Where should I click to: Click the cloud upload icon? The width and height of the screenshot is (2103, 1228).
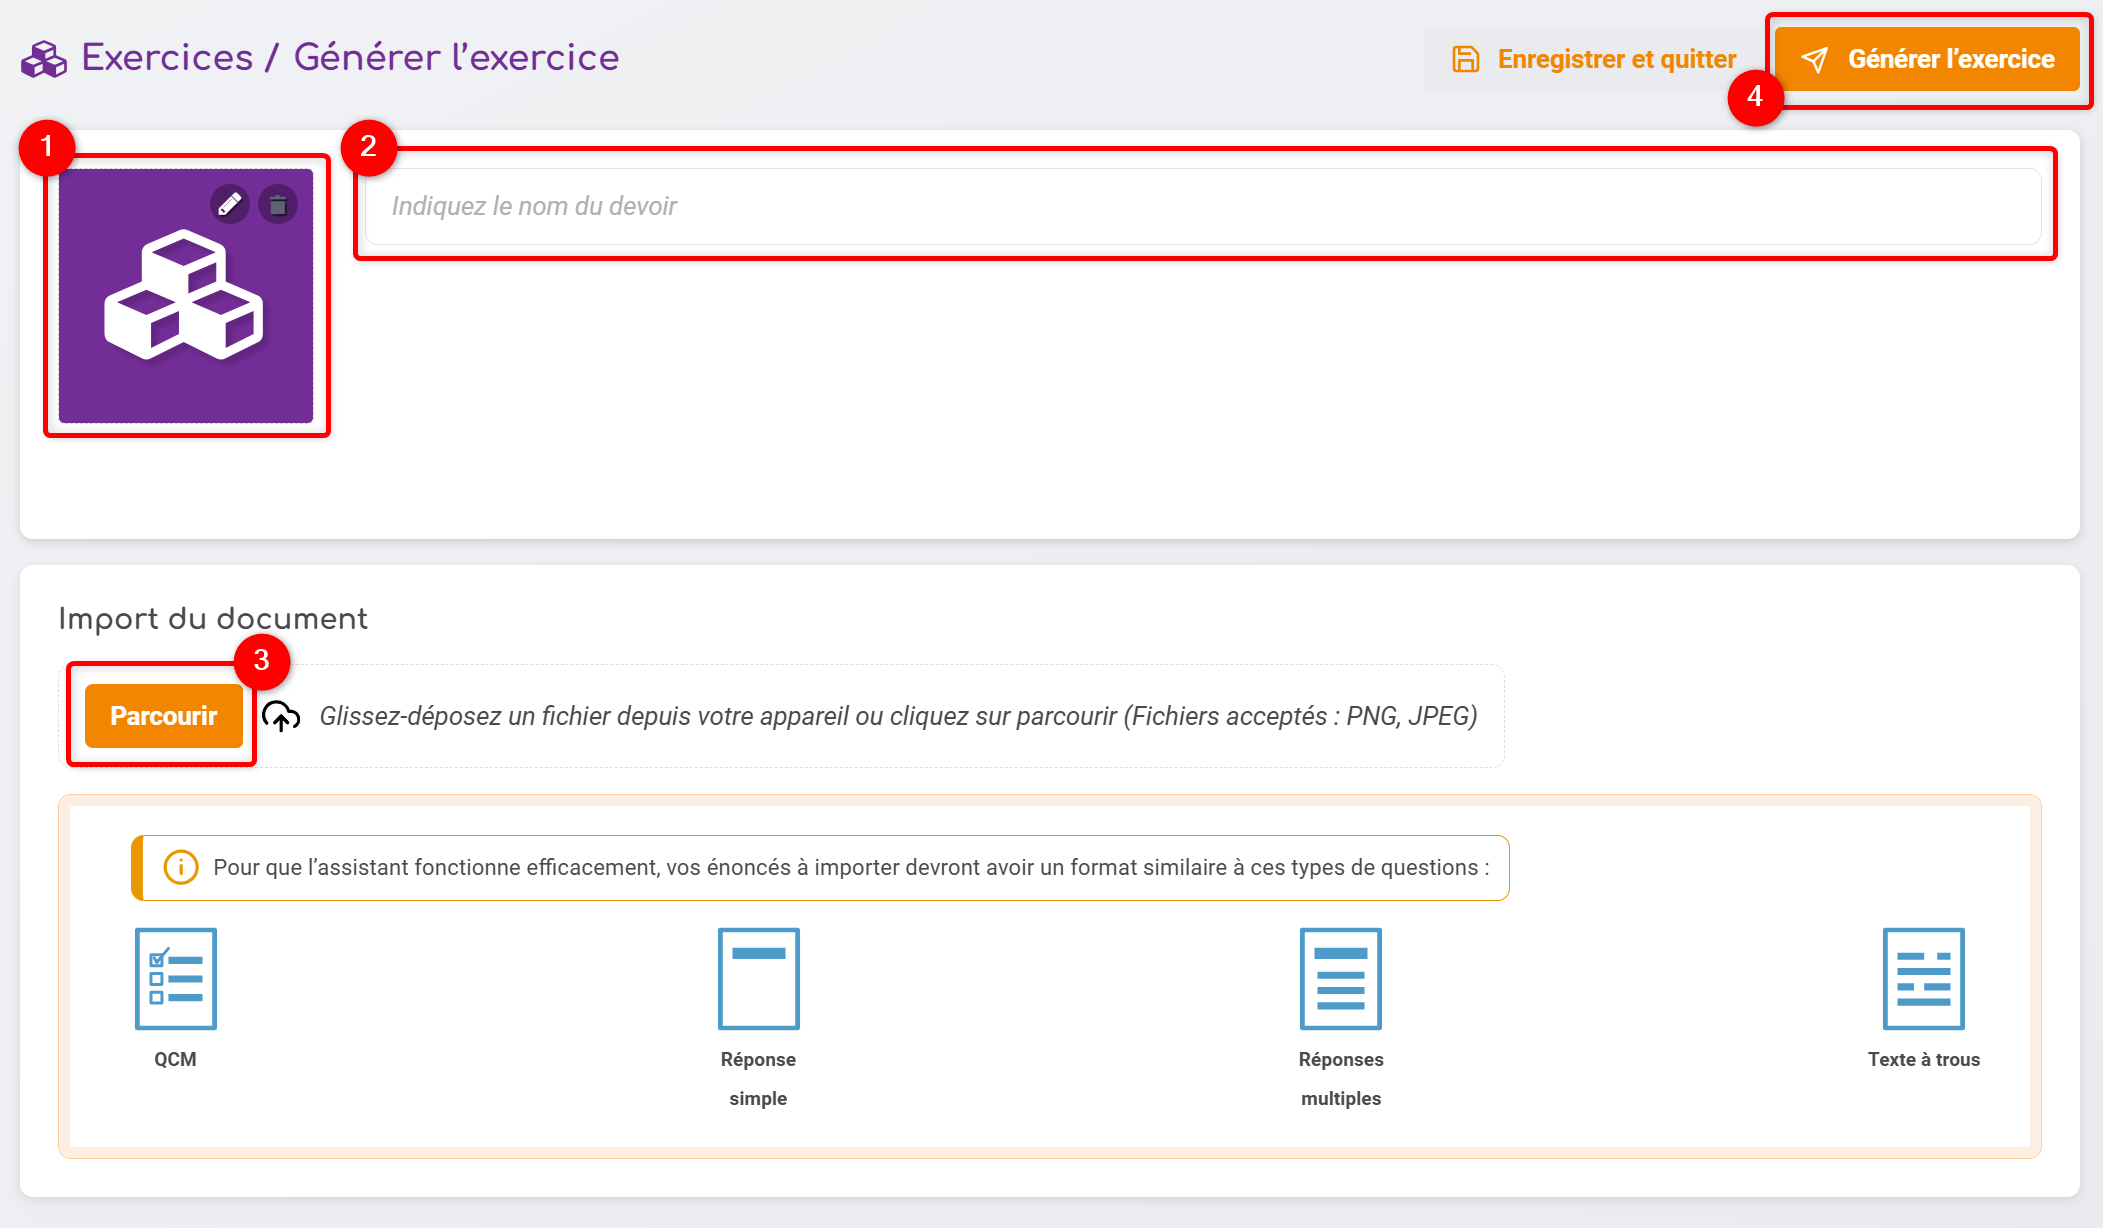click(281, 716)
